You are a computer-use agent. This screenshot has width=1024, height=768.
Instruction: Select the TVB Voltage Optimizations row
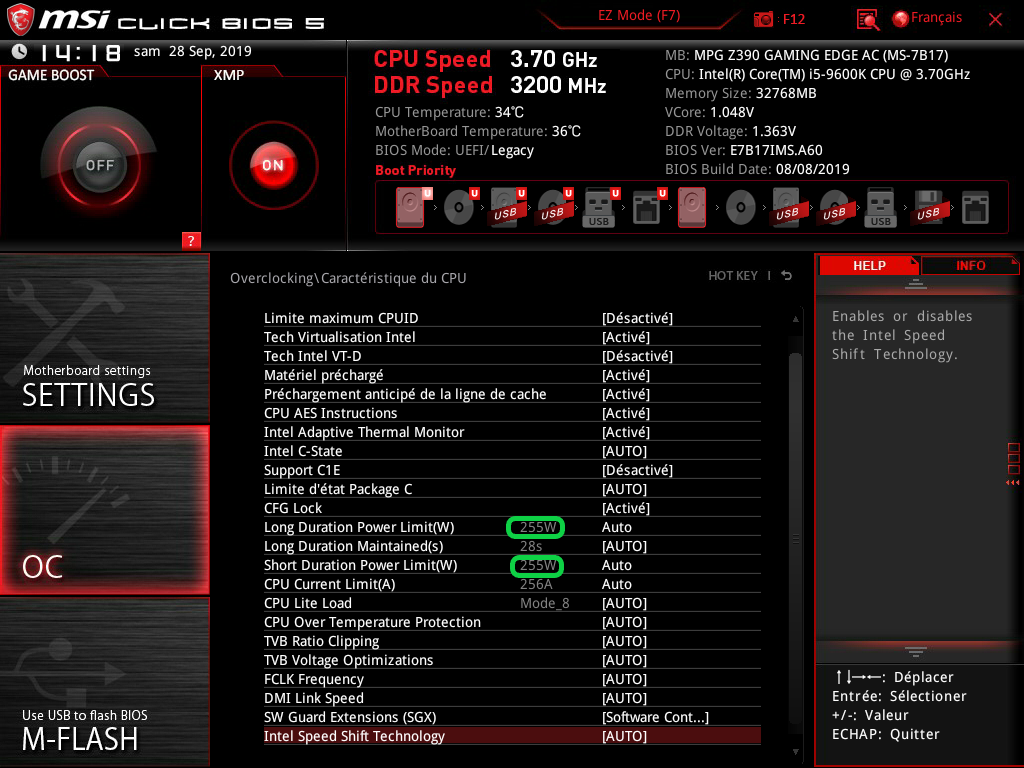pos(512,660)
